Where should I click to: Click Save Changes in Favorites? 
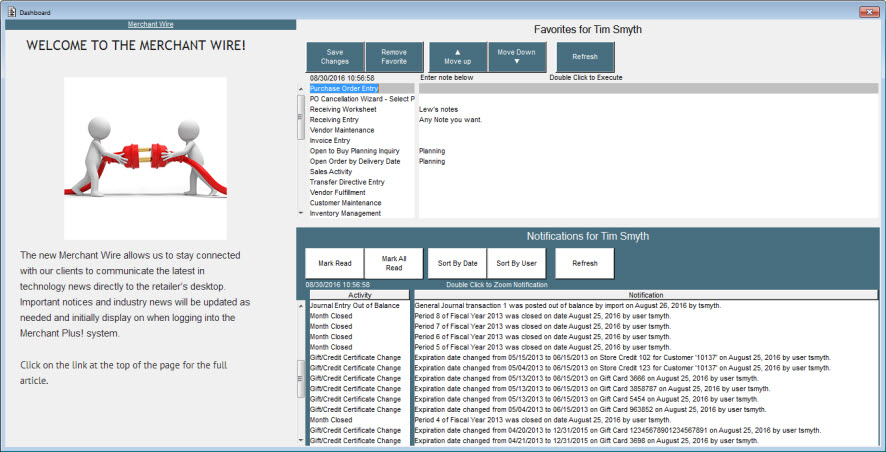(335, 56)
